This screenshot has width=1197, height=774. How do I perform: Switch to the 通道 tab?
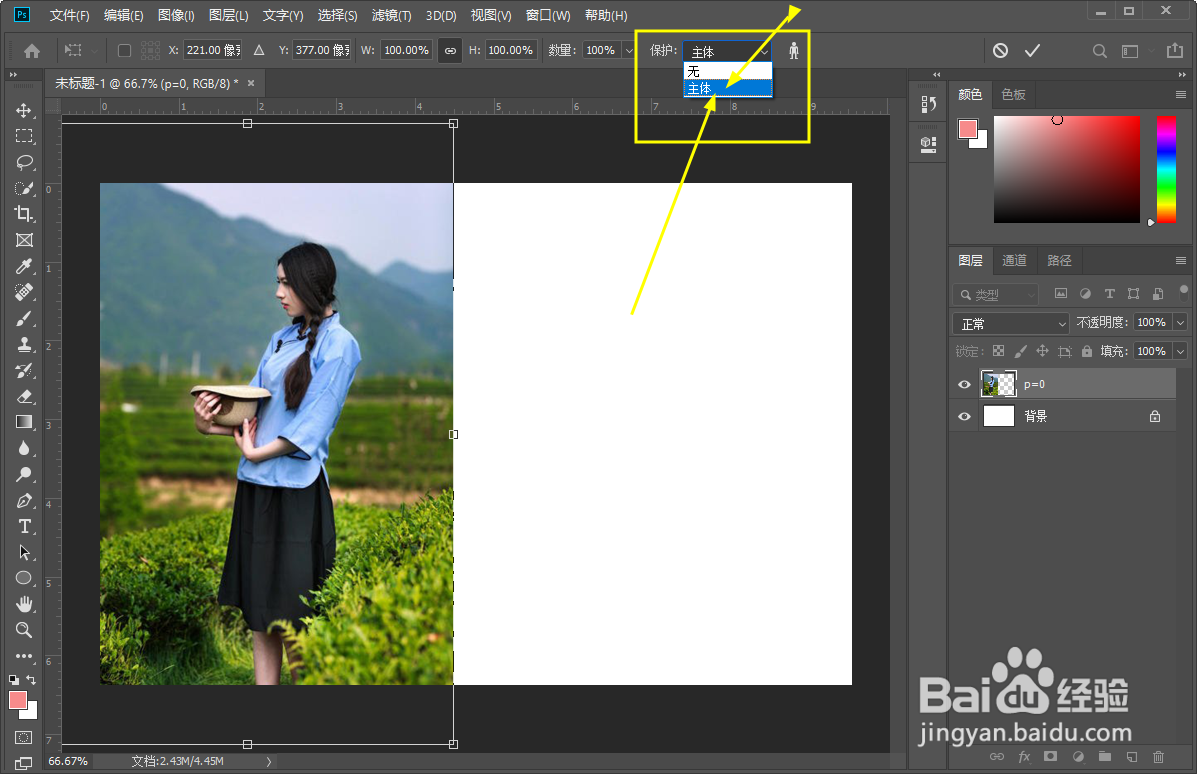tap(1014, 260)
